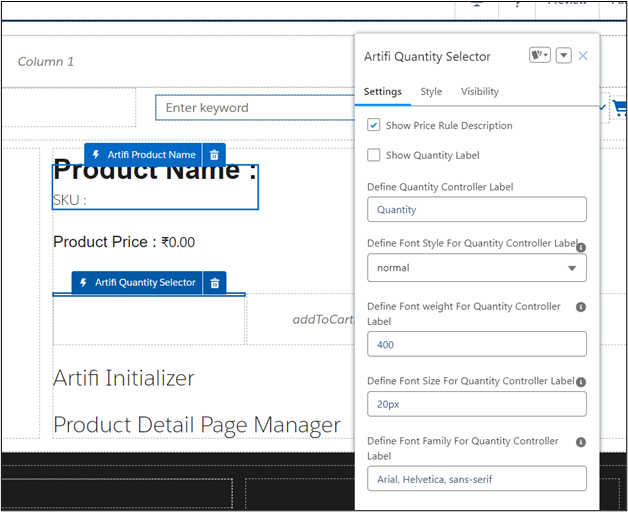Click the Product Name heading text

click(155, 171)
